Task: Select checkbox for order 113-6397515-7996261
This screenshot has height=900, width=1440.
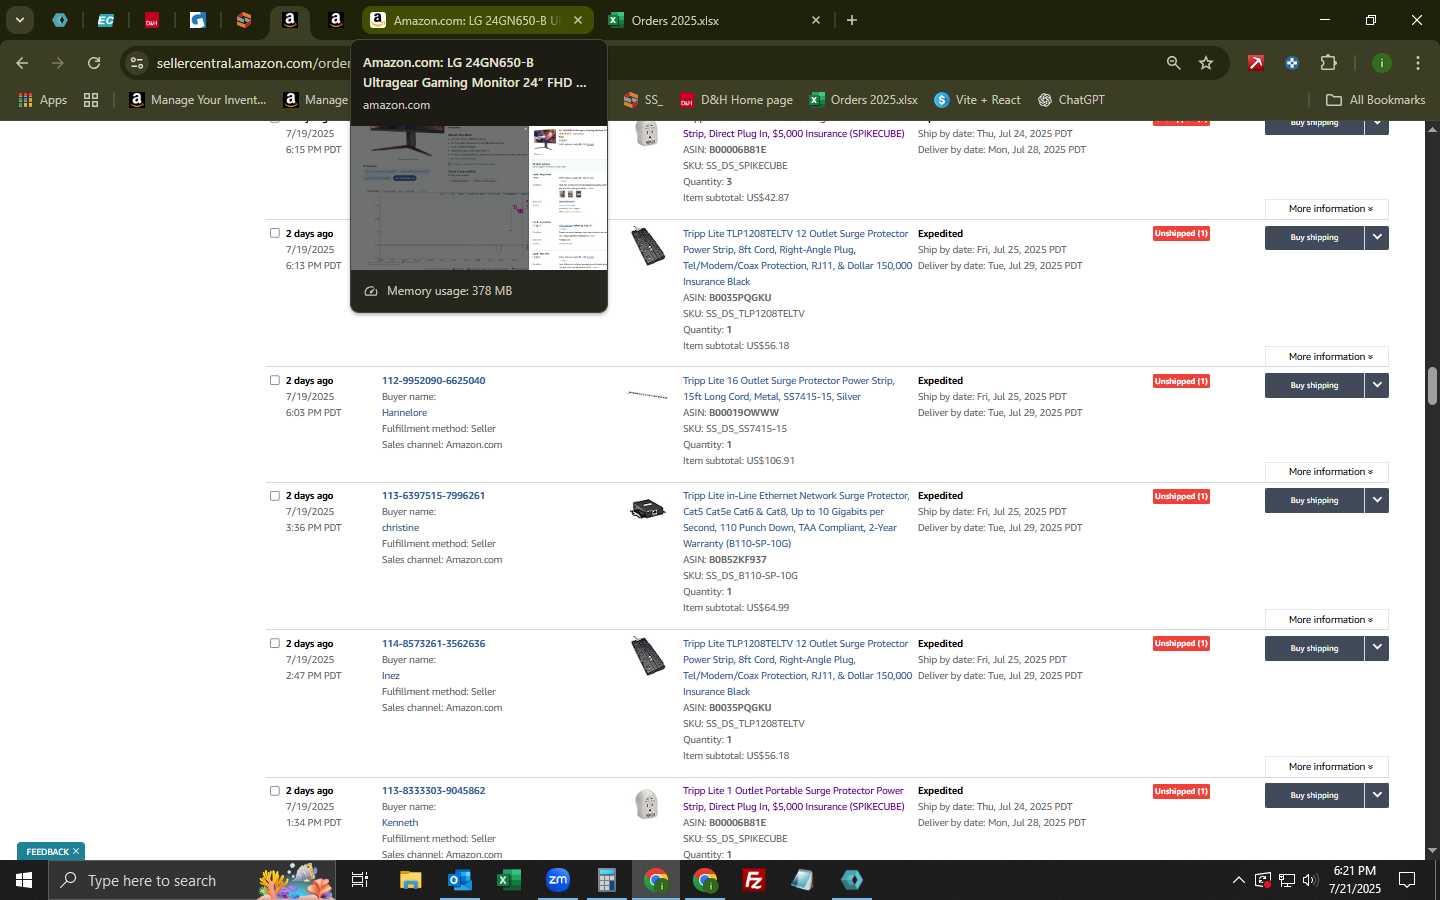Action: (275, 495)
